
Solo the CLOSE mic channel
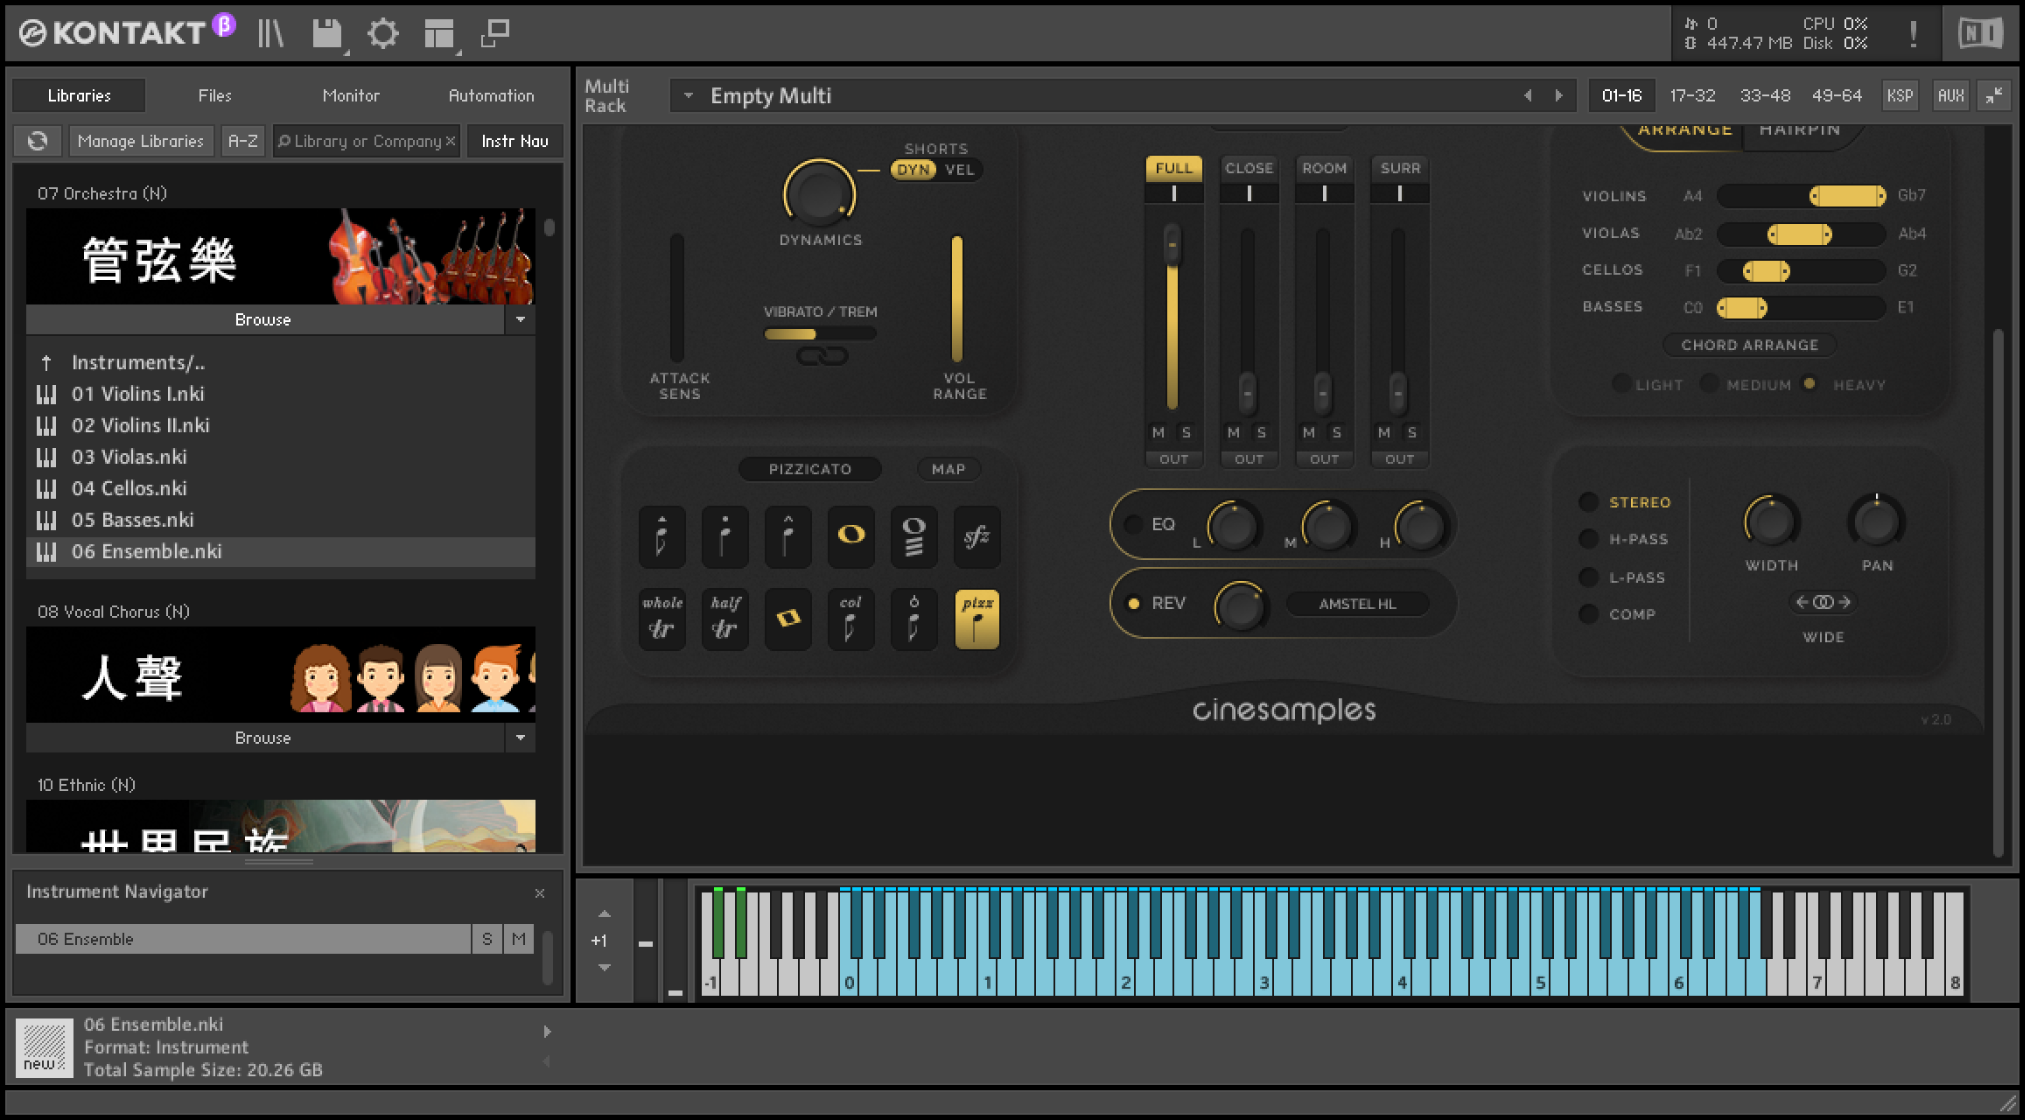1261,432
